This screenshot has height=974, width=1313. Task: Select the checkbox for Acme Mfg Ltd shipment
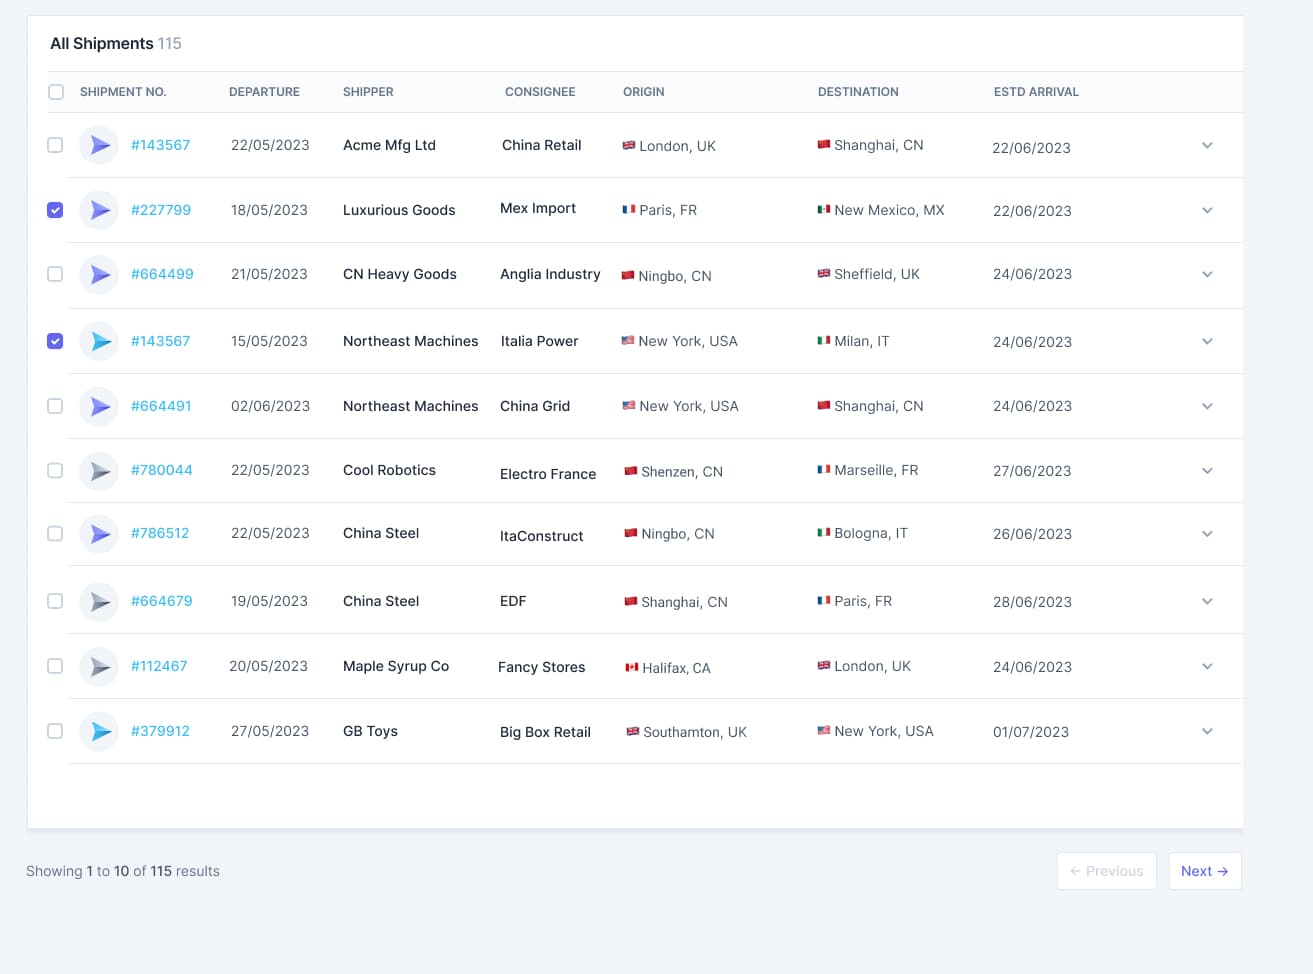[x=55, y=145]
